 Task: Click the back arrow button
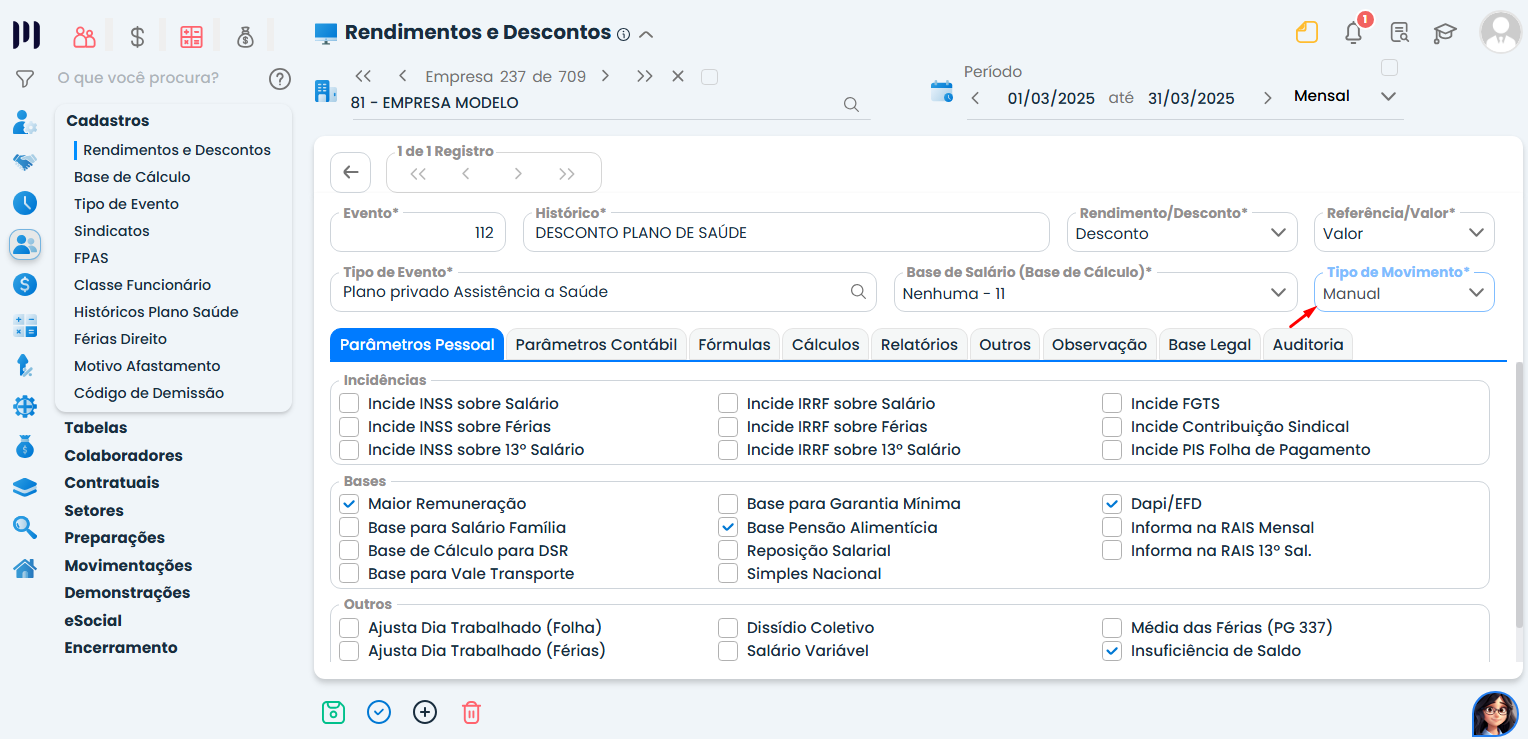click(350, 172)
